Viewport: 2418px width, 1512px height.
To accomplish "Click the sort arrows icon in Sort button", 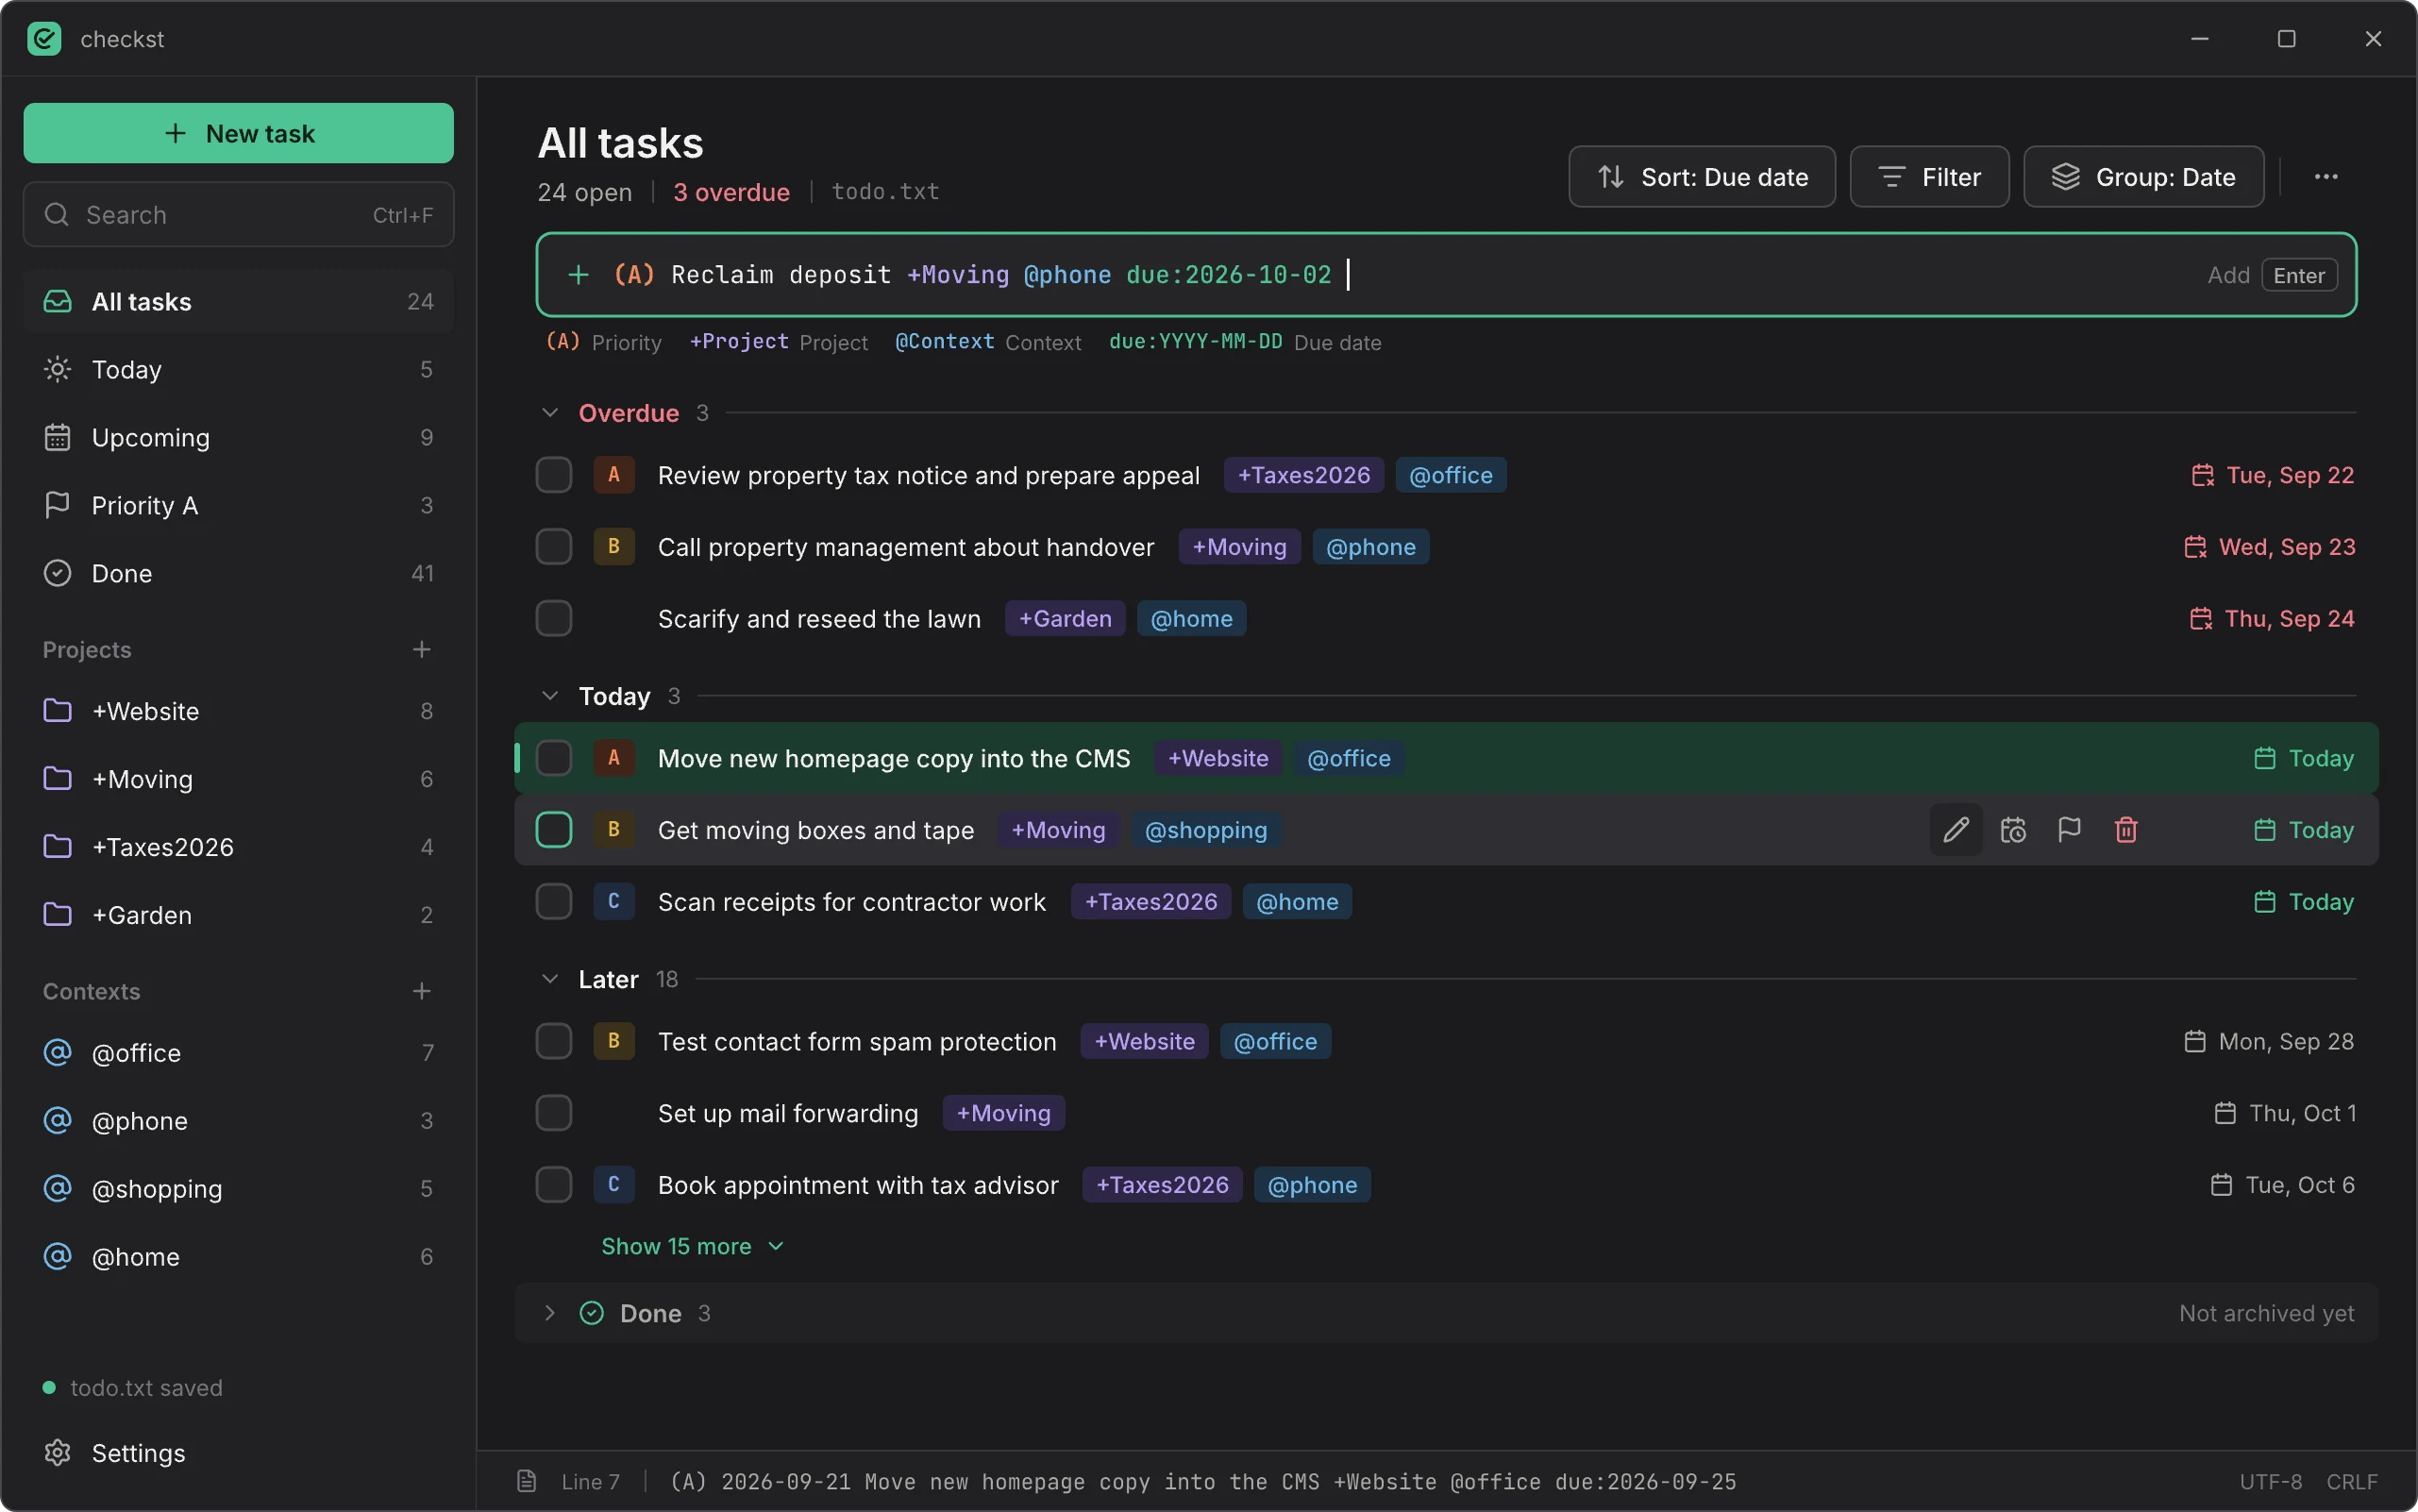I will [x=1610, y=177].
